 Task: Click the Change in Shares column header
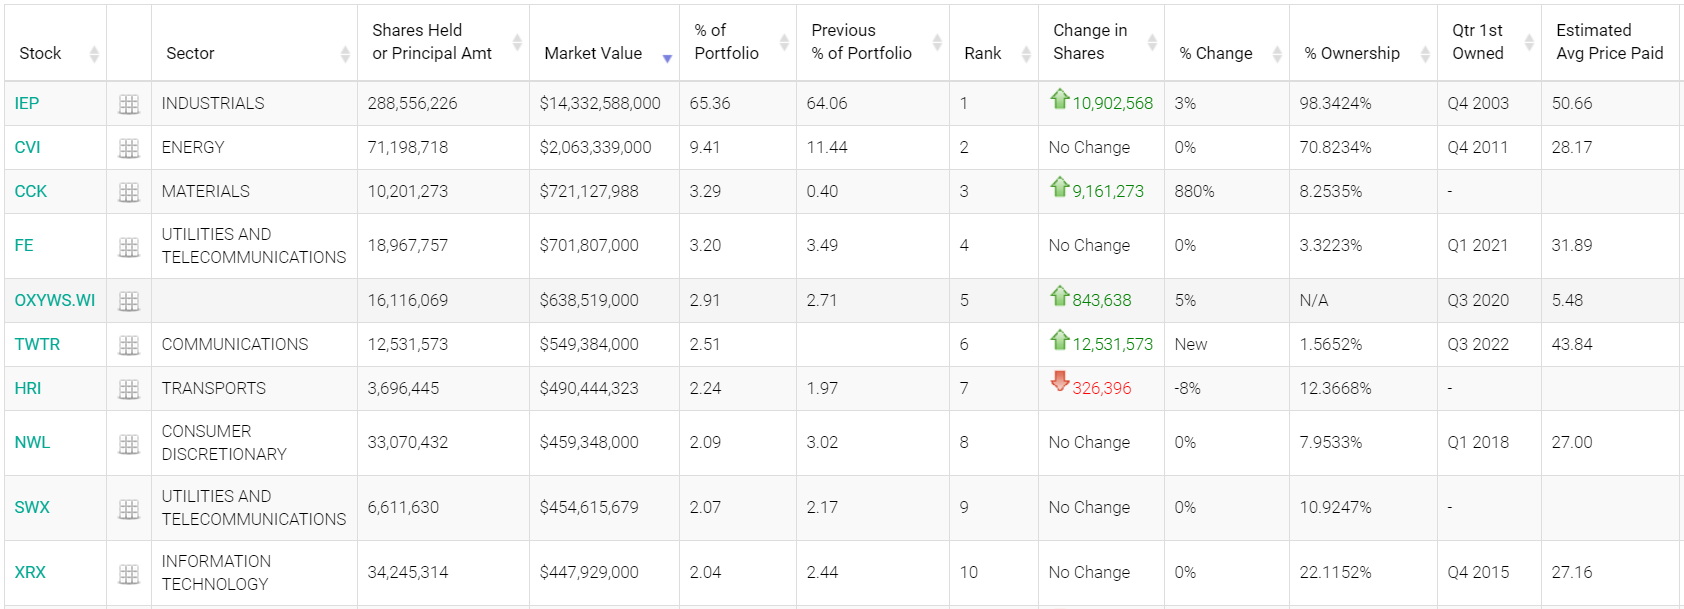coord(1090,42)
